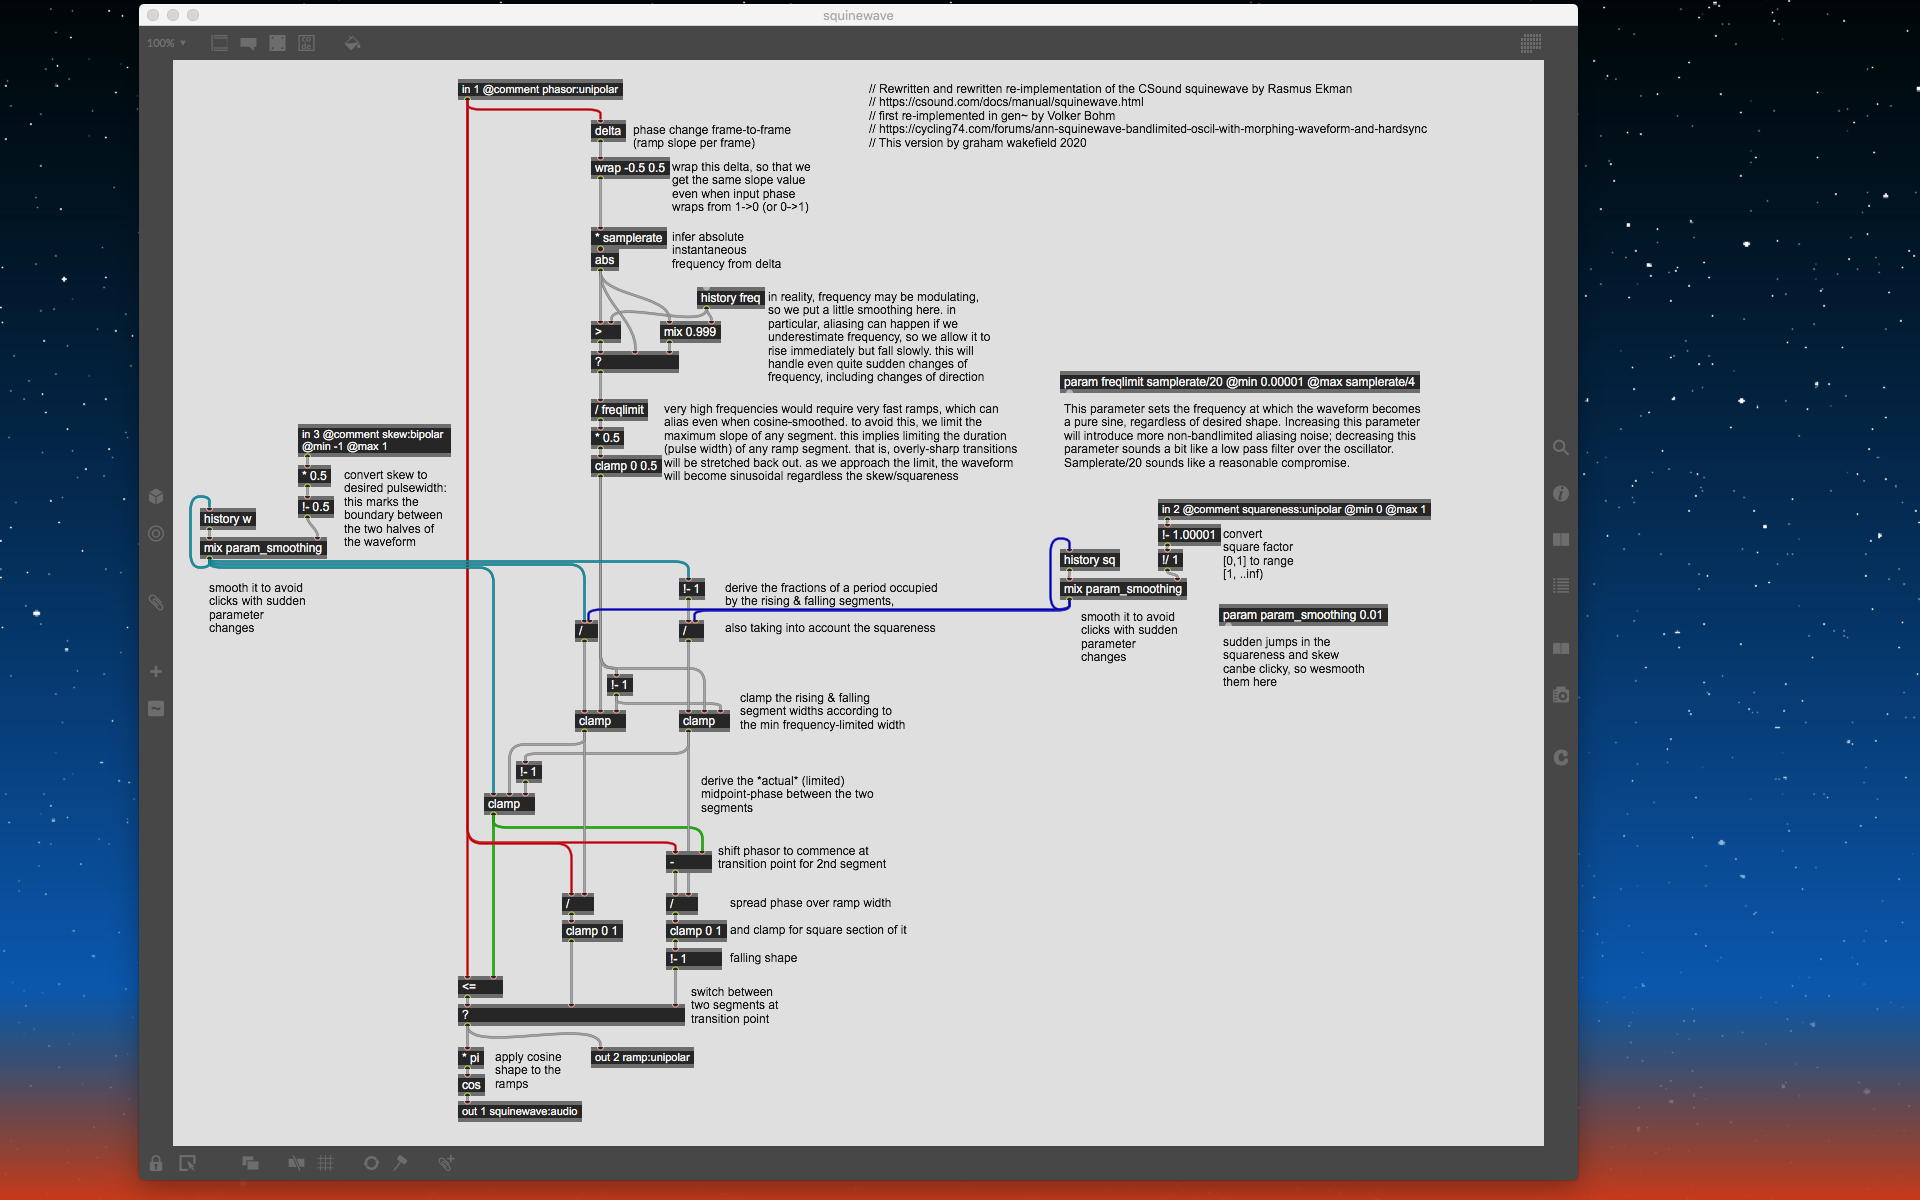
Task: Click the comment bubble toolbar icon
Action: pyautogui.click(x=248, y=43)
